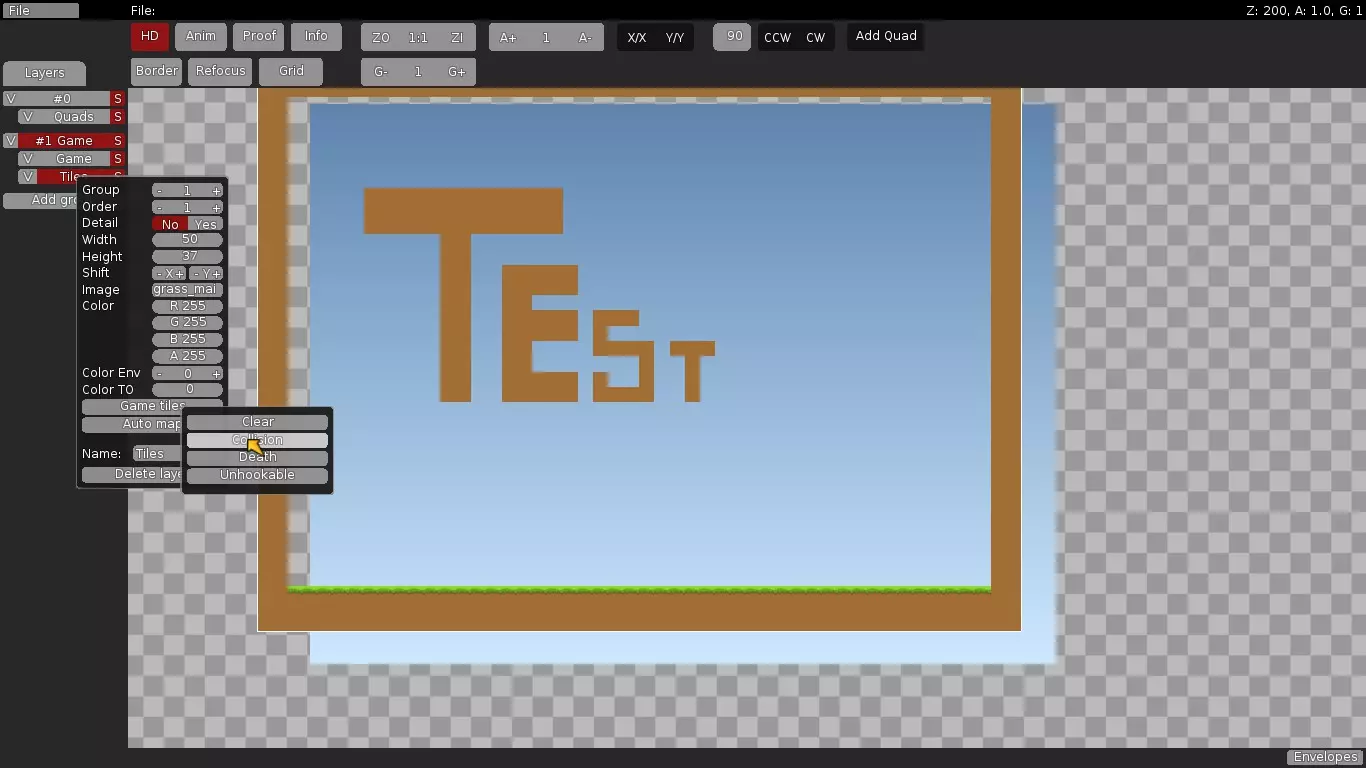Decrease the Color Env value
Image resolution: width=1366 pixels, height=768 pixels.
click(159, 373)
